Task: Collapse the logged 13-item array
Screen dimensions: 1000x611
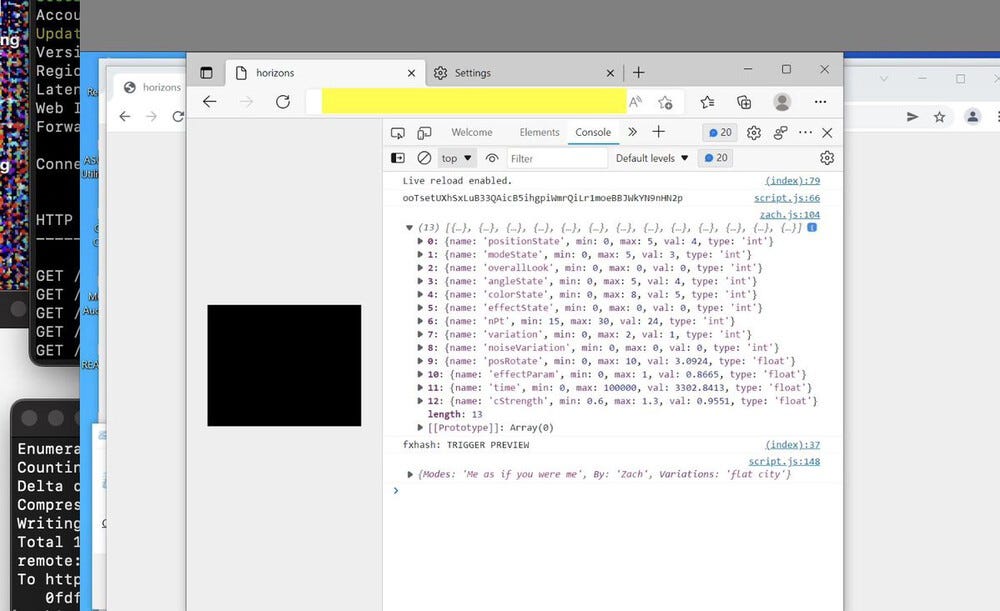Action: pyautogui.click(x=409, y=228)
